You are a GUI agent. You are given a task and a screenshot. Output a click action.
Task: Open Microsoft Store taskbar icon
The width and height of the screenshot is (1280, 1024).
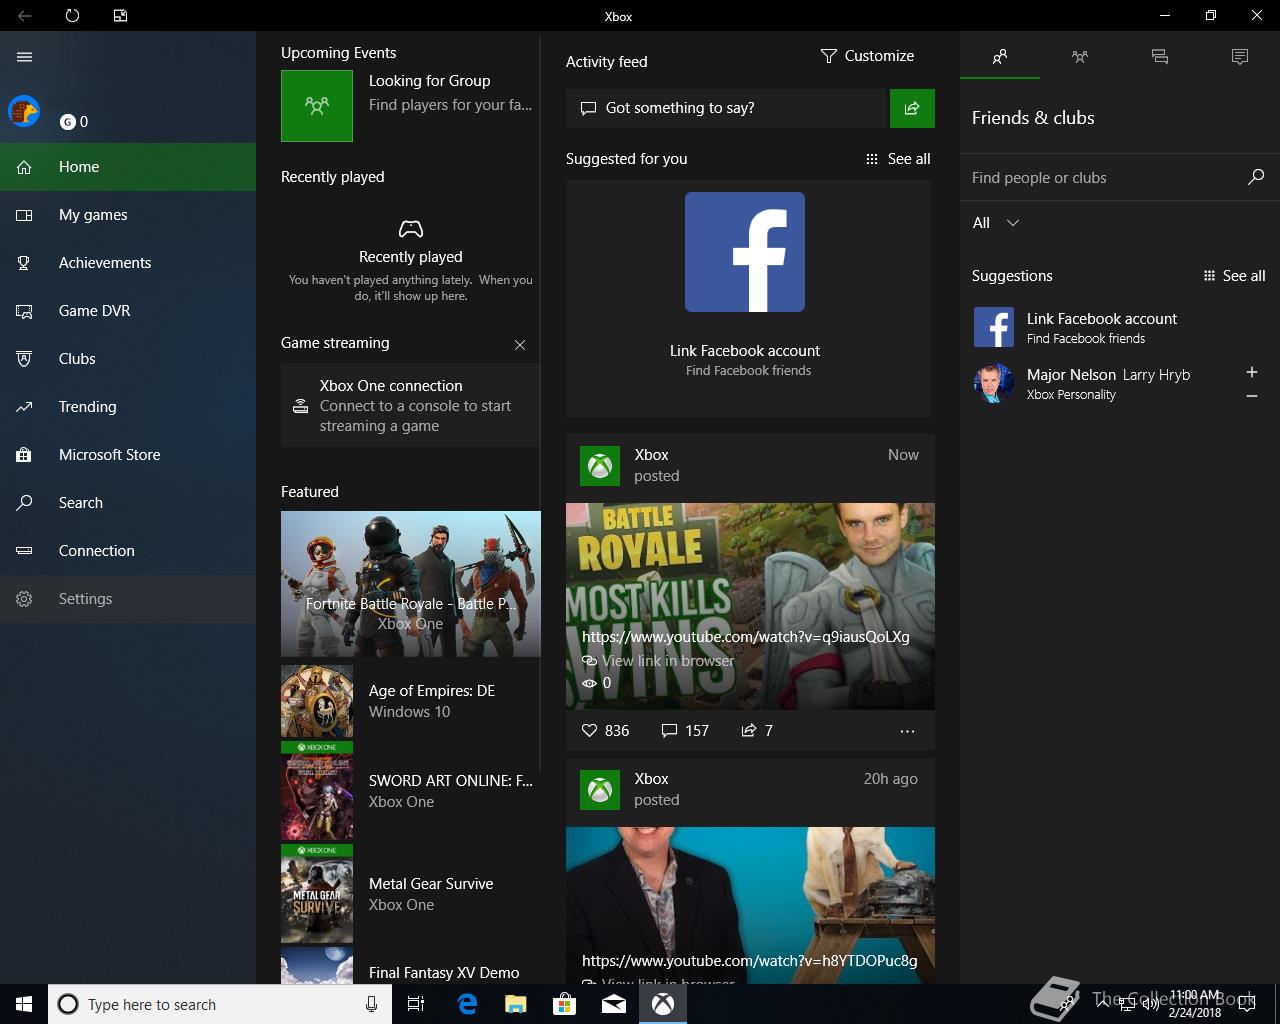tap(565, 1004)
